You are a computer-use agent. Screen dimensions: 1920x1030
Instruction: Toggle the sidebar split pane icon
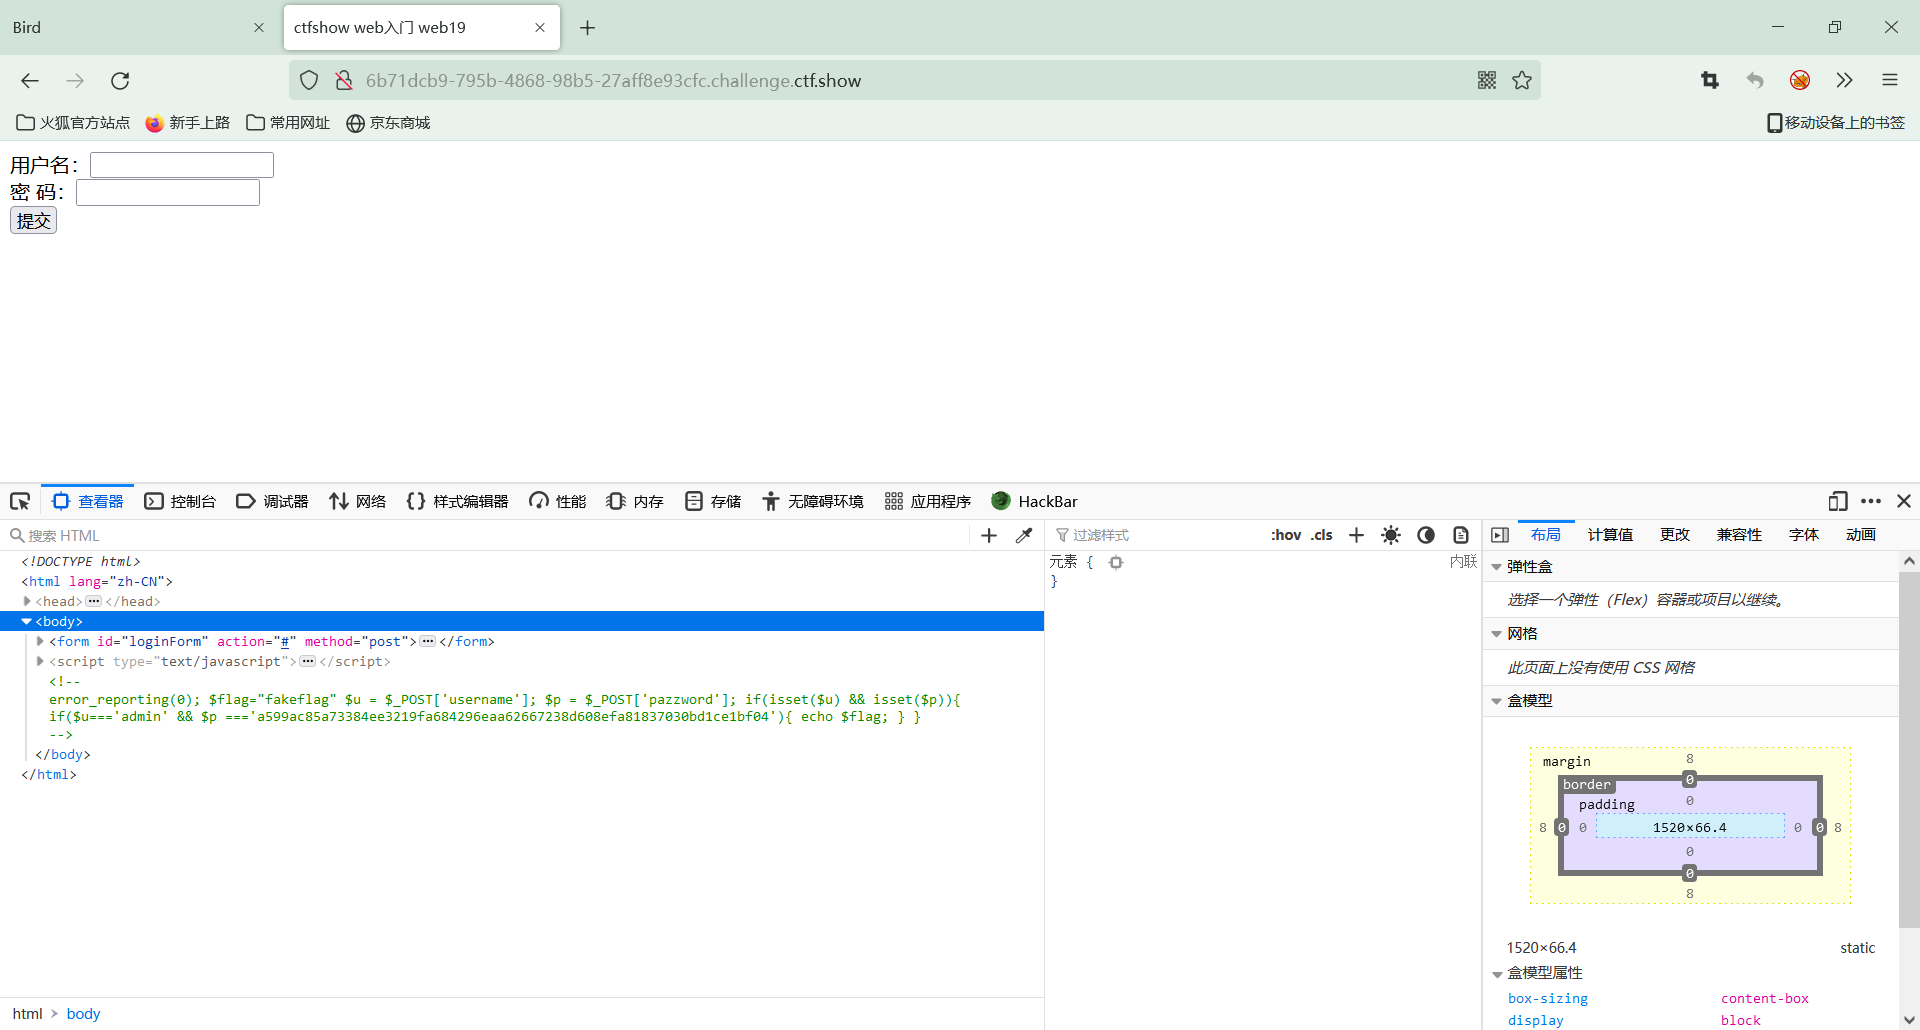tap(1500, 535)
